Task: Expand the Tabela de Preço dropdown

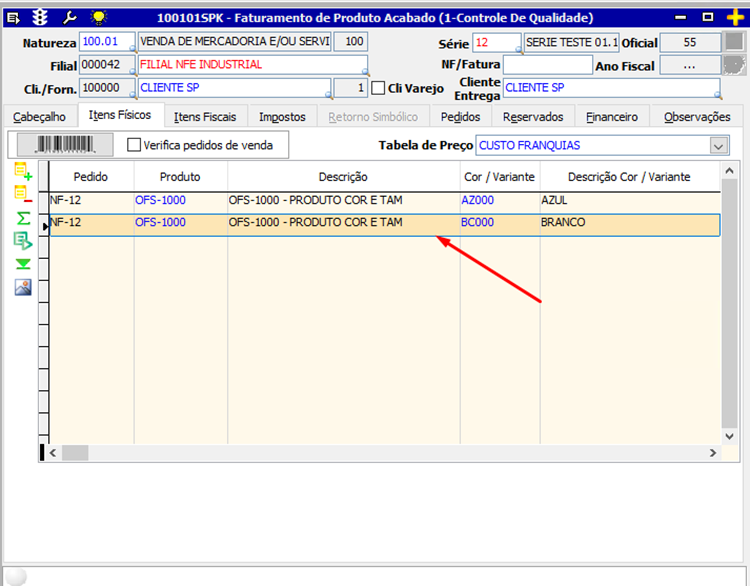Action: 718,145
